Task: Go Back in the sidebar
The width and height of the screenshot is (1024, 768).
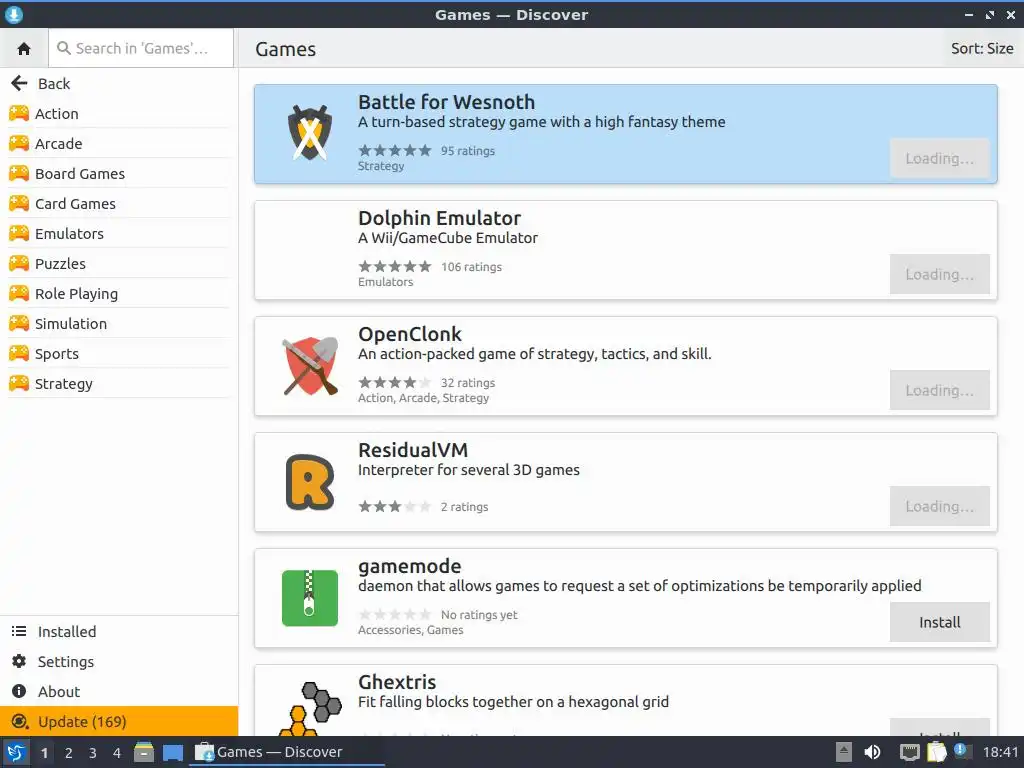Action: coord(119,84)
